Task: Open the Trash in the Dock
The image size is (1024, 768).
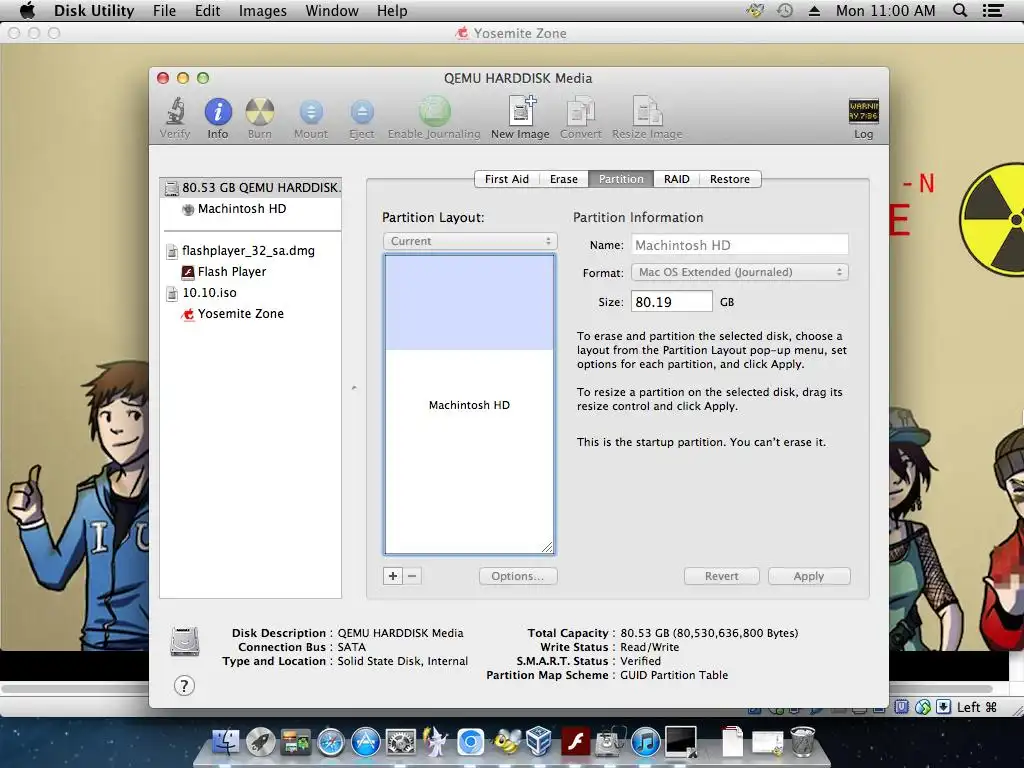Action: click(x=803, y=742)
